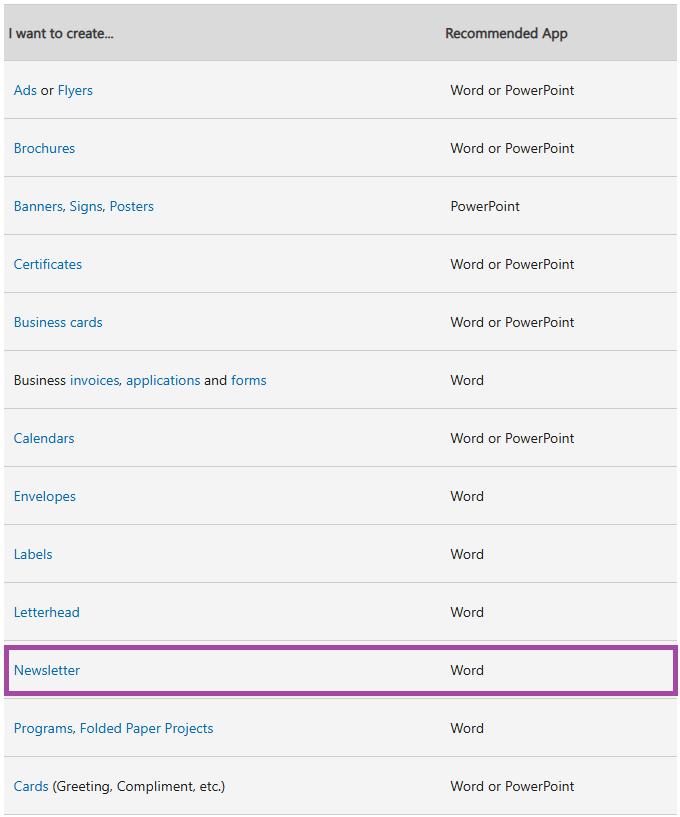
Task: Click the forms link
Action: 249,380
